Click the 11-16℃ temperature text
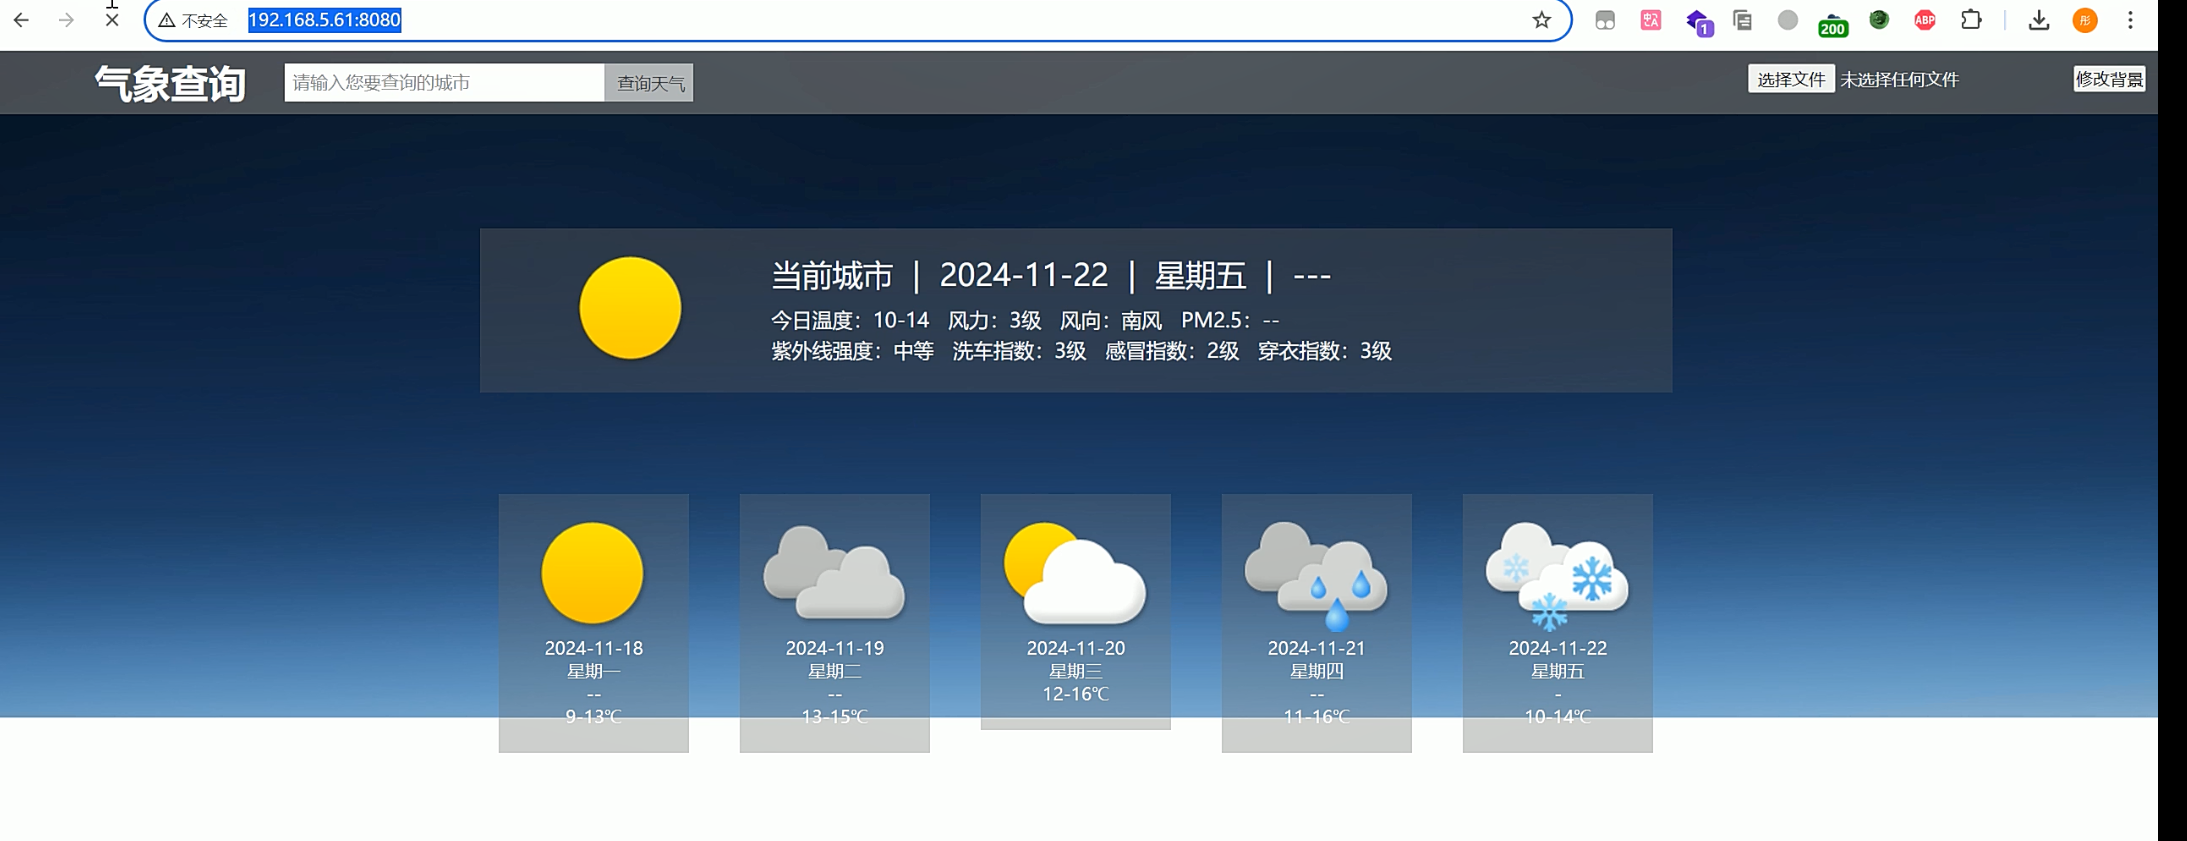 [1317, 716]
